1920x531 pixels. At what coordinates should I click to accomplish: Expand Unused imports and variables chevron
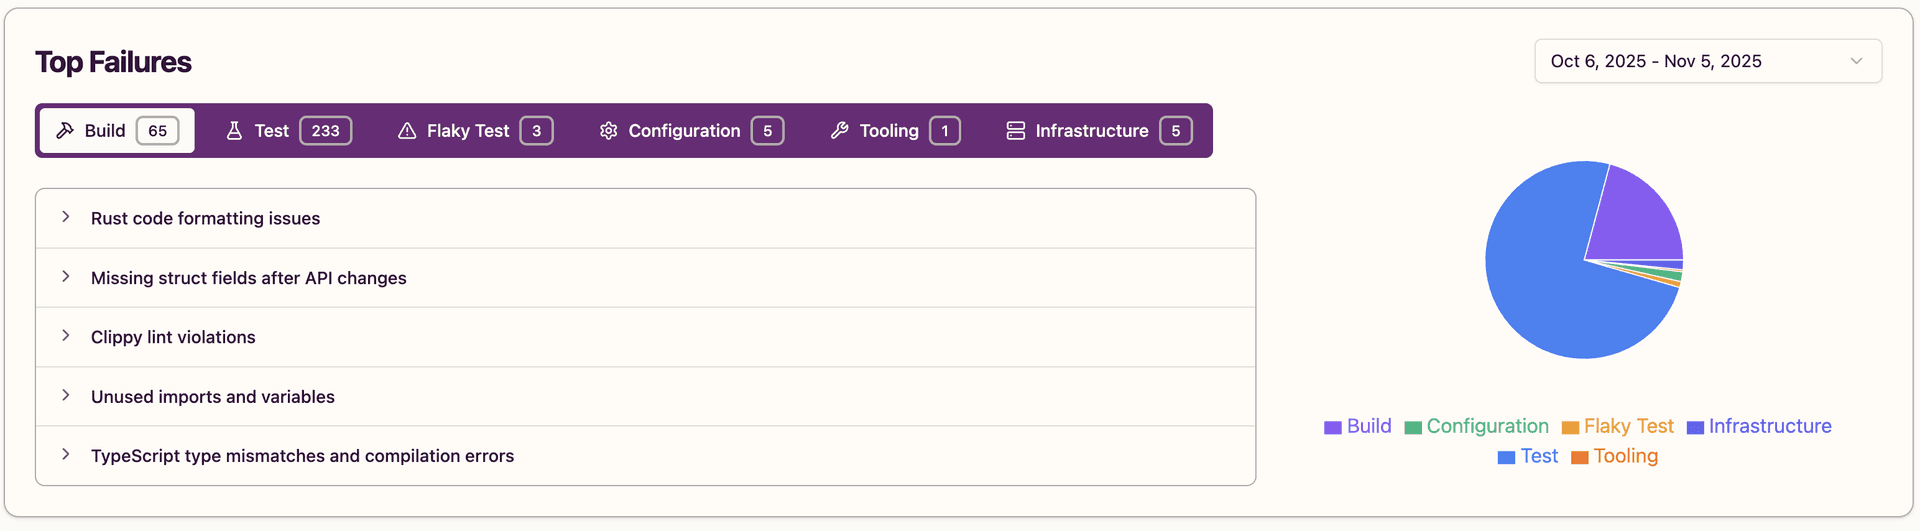tap(66, 396)
